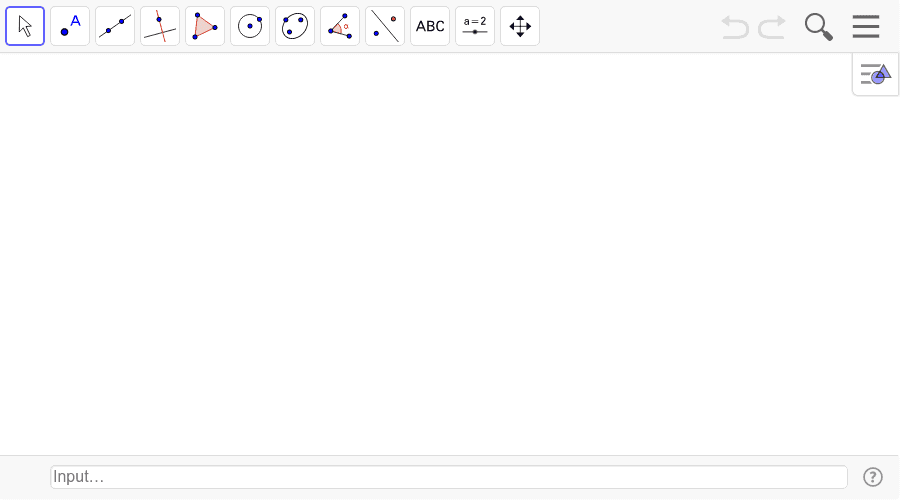
Task: Select the a=2 Slider tool
Action: [475, 26]
